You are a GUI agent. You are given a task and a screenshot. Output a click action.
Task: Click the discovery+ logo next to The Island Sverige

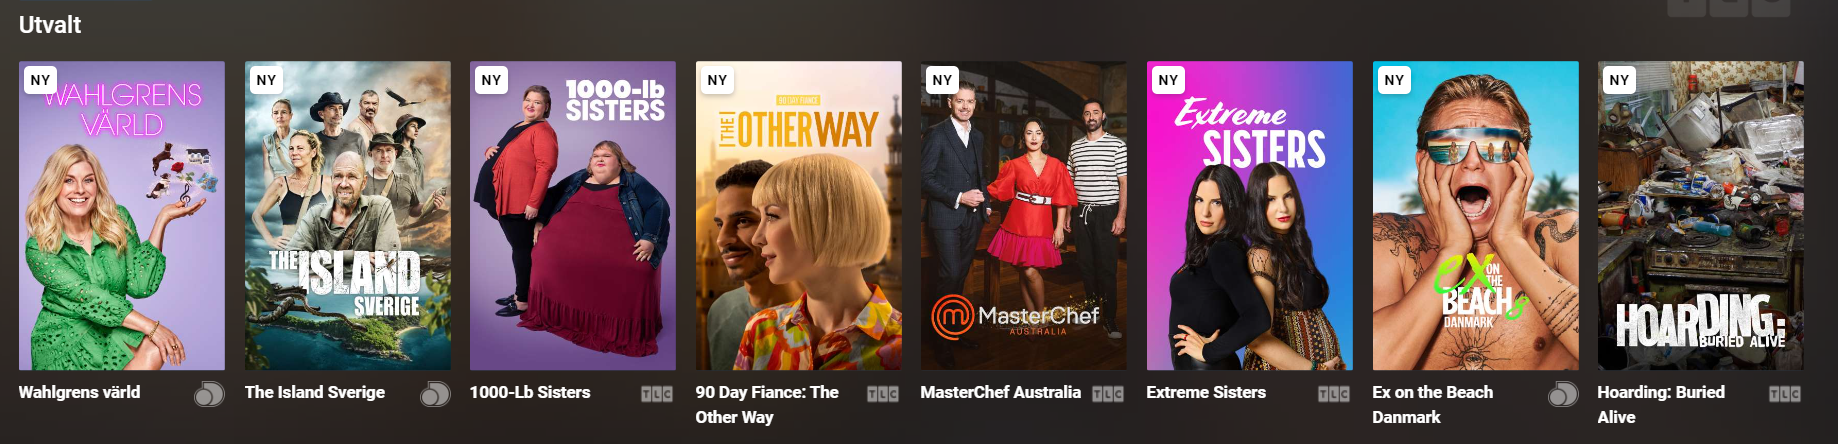tap(435, 394)
